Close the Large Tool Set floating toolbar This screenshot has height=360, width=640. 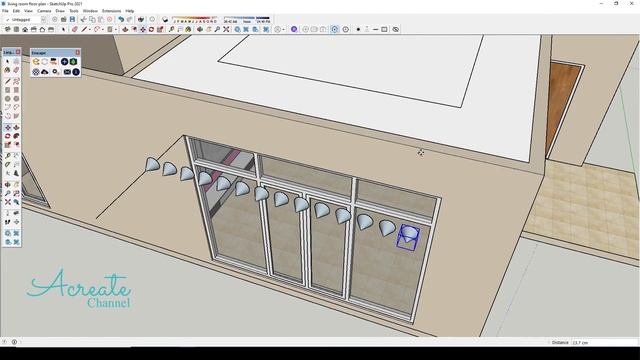[x=18, y=52]
